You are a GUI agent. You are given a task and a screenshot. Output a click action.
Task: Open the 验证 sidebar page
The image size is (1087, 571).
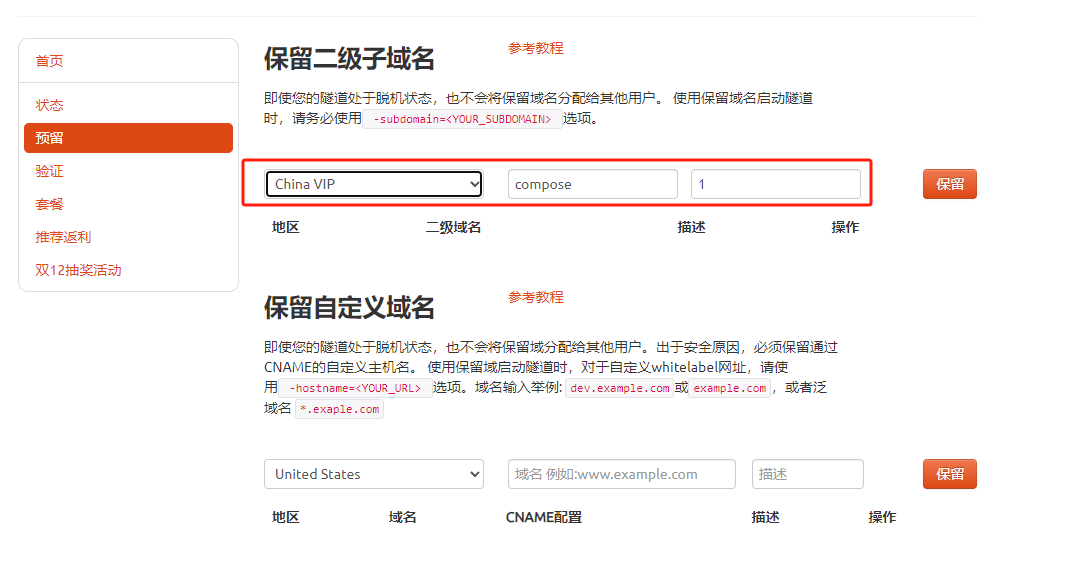point(49,171)
